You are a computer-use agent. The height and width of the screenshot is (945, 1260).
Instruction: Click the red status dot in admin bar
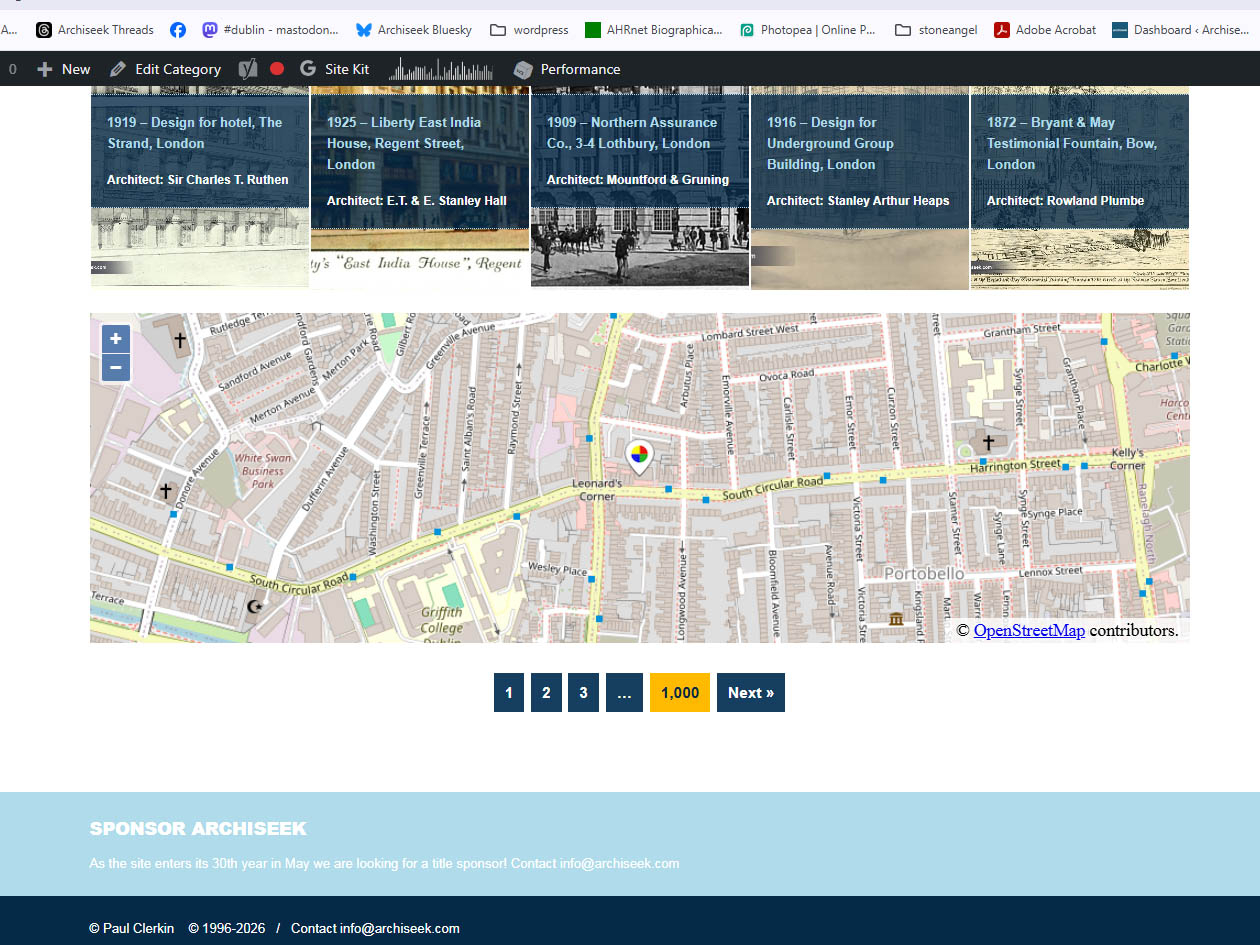click(x=277, y=69)
